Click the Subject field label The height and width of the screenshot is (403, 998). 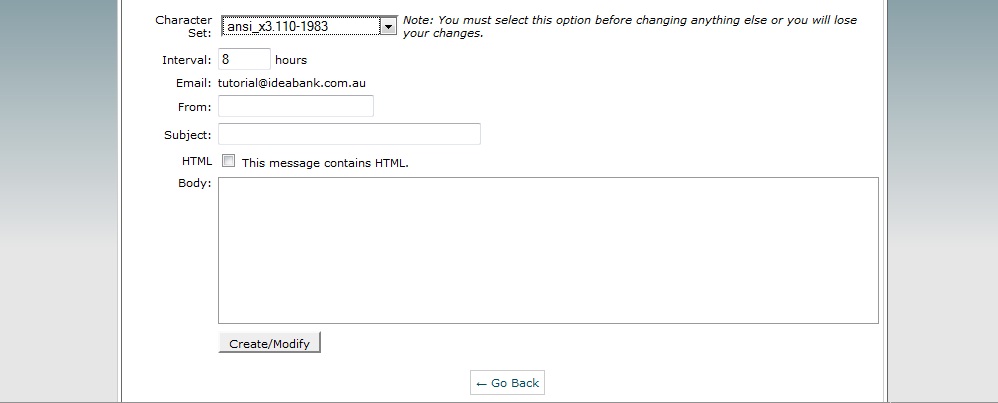click(x=187, y=135)
